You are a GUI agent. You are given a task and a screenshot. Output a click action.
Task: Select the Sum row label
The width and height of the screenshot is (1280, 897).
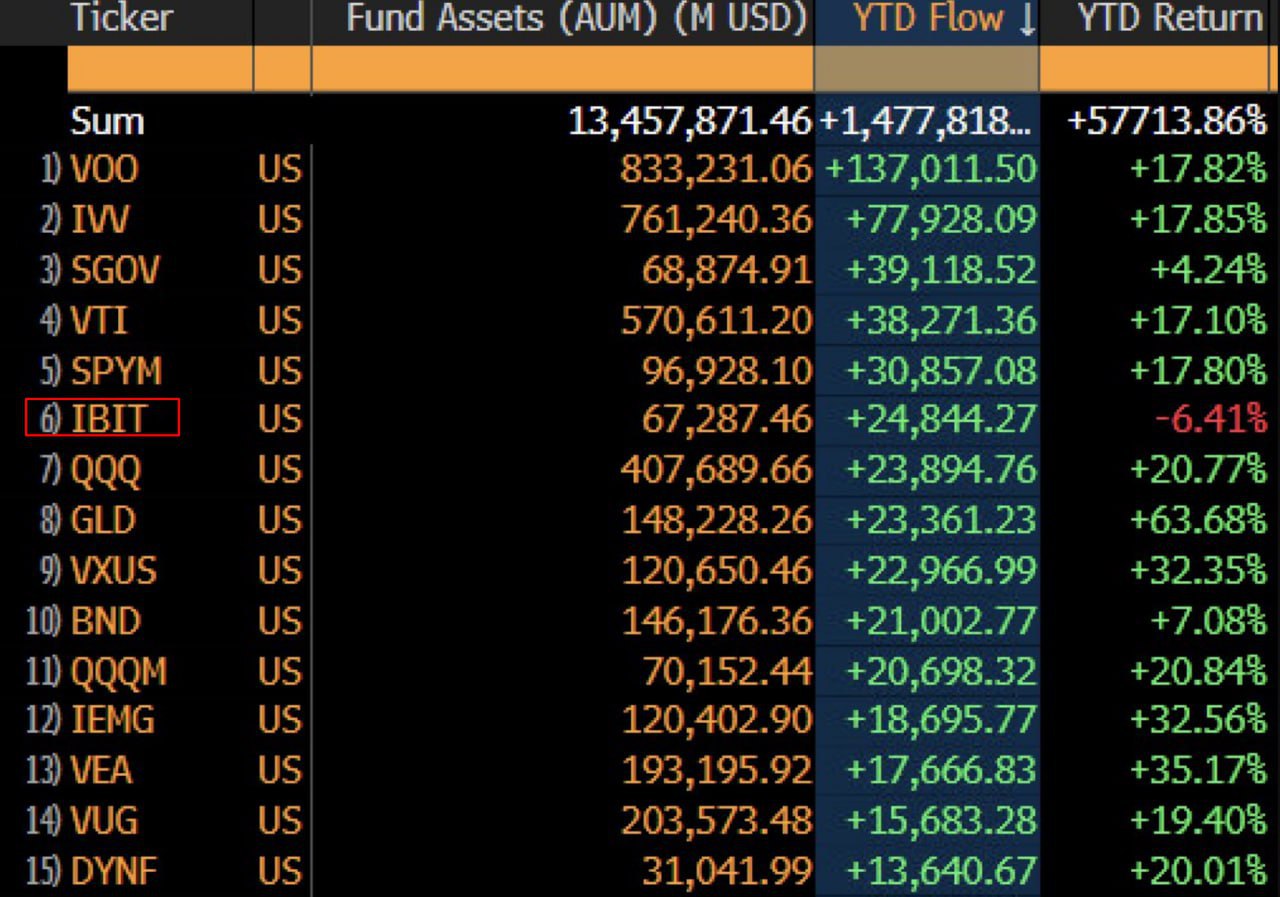[x=107, y=122]
